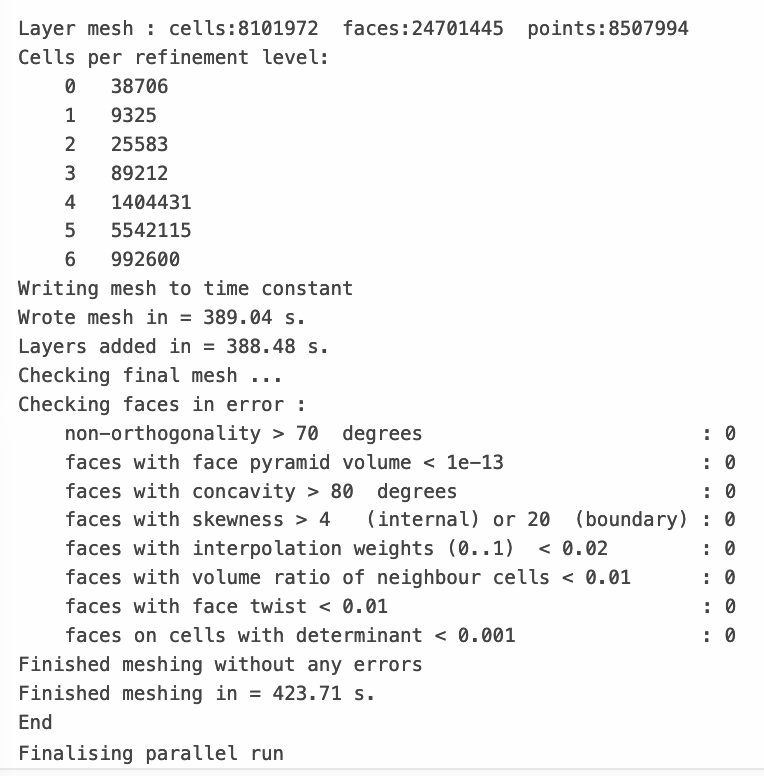
Task: Click the face twist < 0.01 line
Action: [x=400, y=606]
